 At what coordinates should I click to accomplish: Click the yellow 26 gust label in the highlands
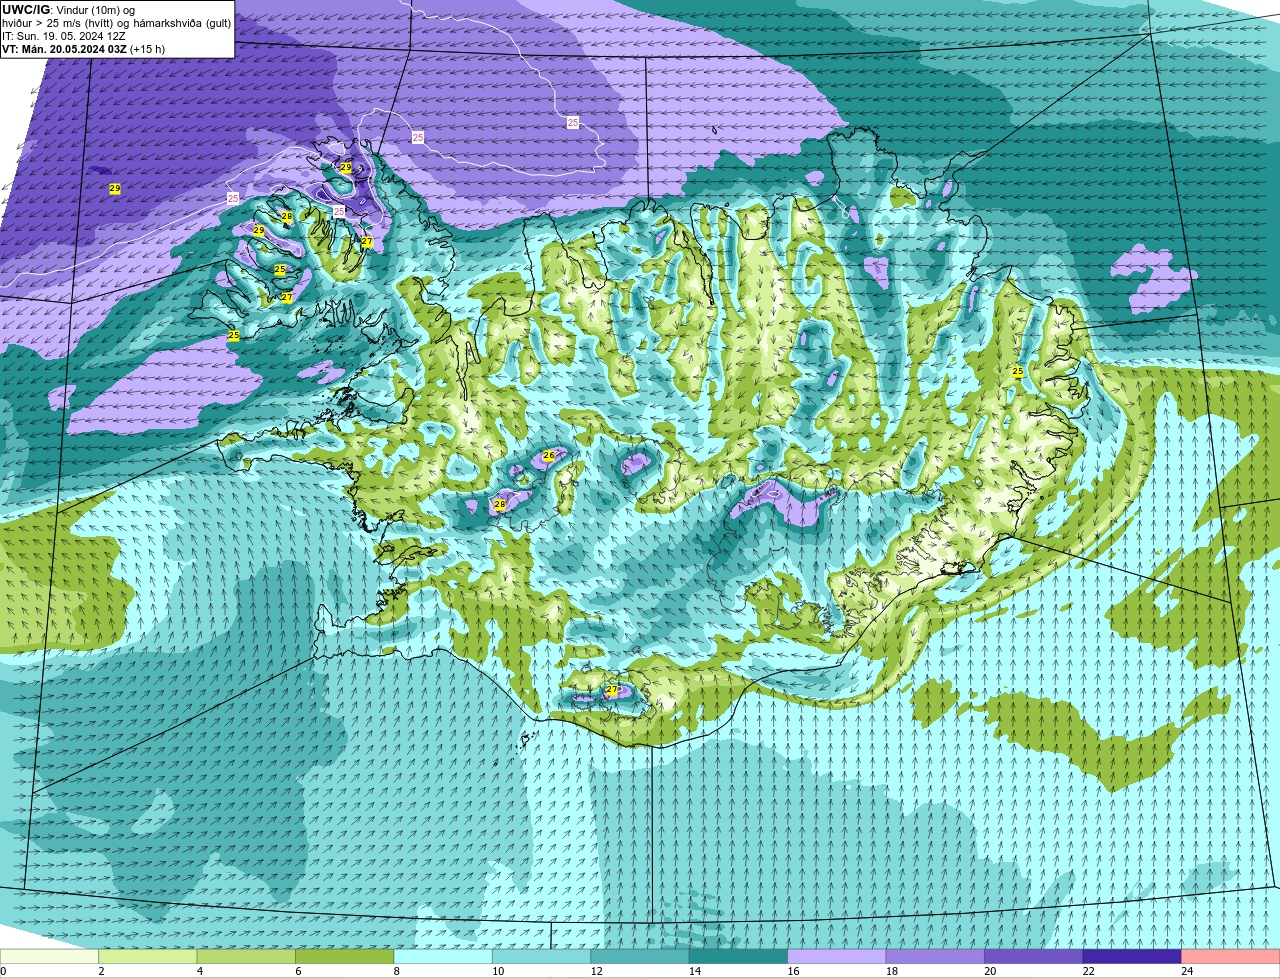click(x=549, y=455)
